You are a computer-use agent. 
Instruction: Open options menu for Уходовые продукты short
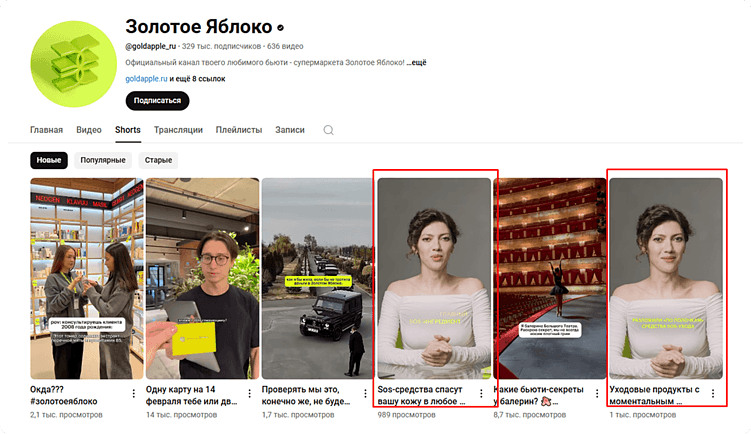(713, 394)
